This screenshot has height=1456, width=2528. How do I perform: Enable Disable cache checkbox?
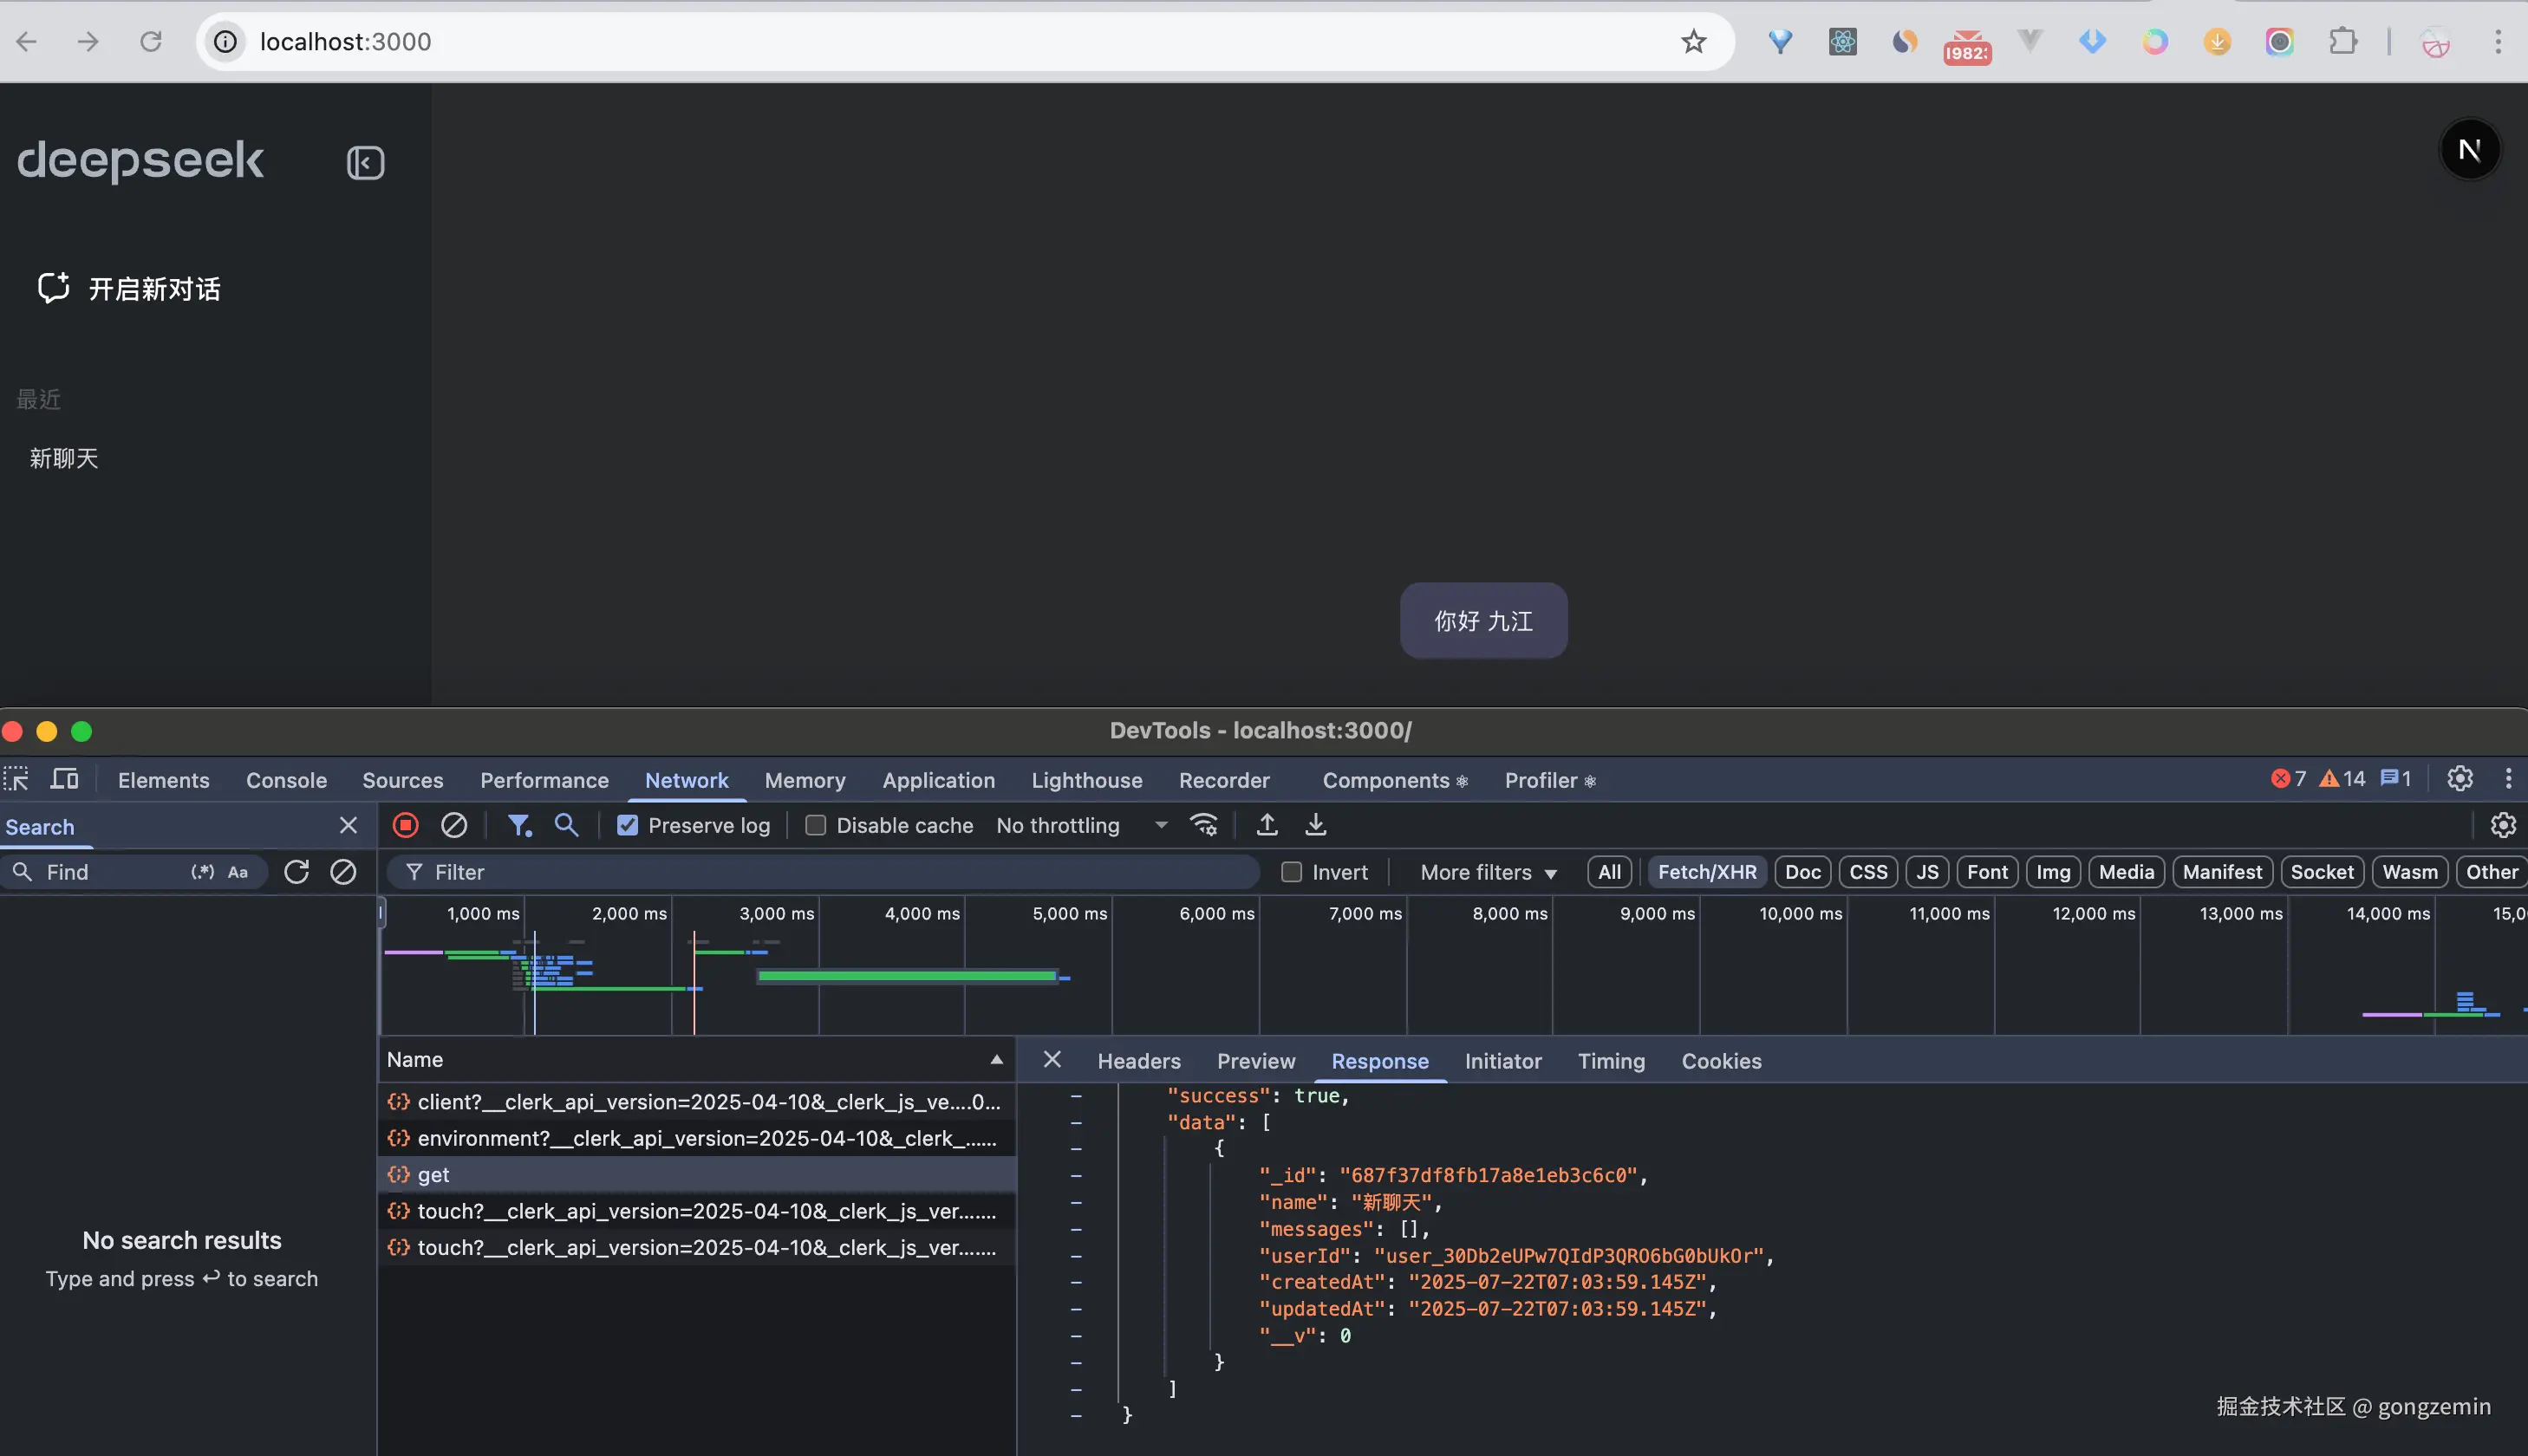click(x=816, y=825)
